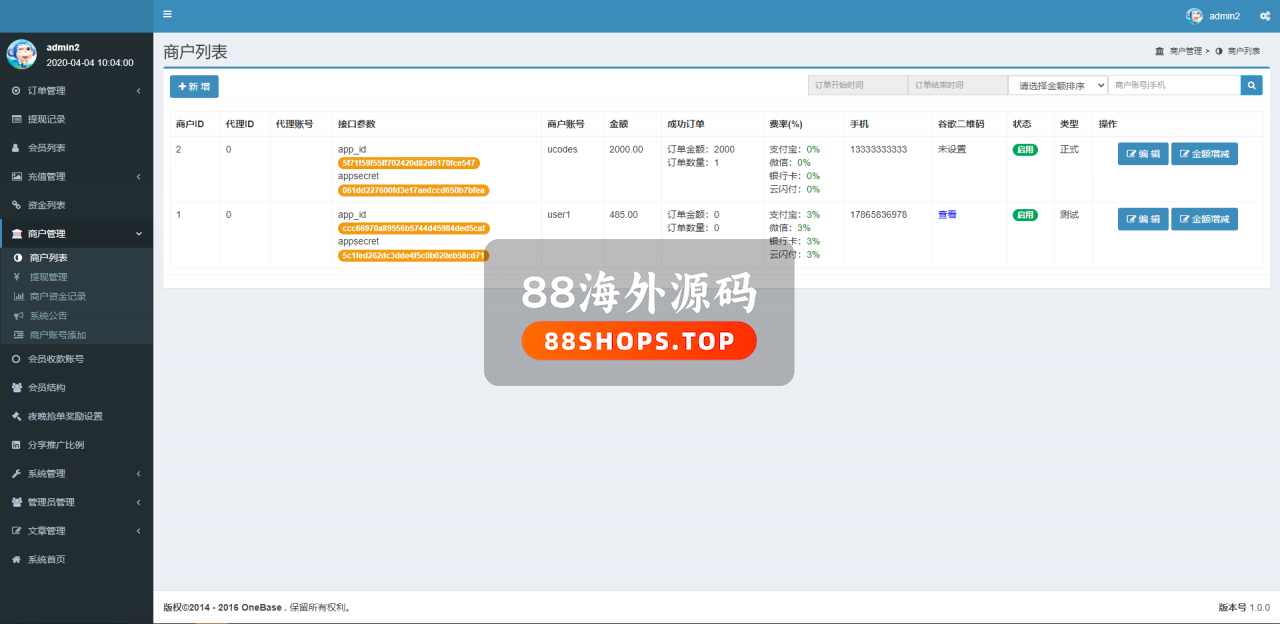Click the hamburger sidebar toggle icon

pos(167,15)
